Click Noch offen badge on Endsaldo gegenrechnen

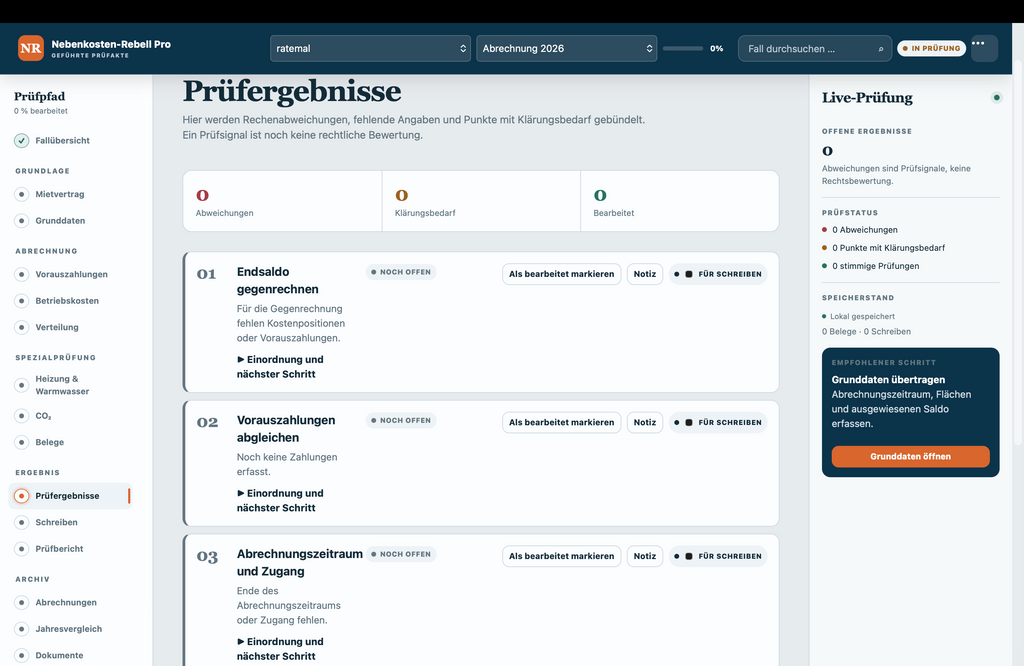click(401, 272)
